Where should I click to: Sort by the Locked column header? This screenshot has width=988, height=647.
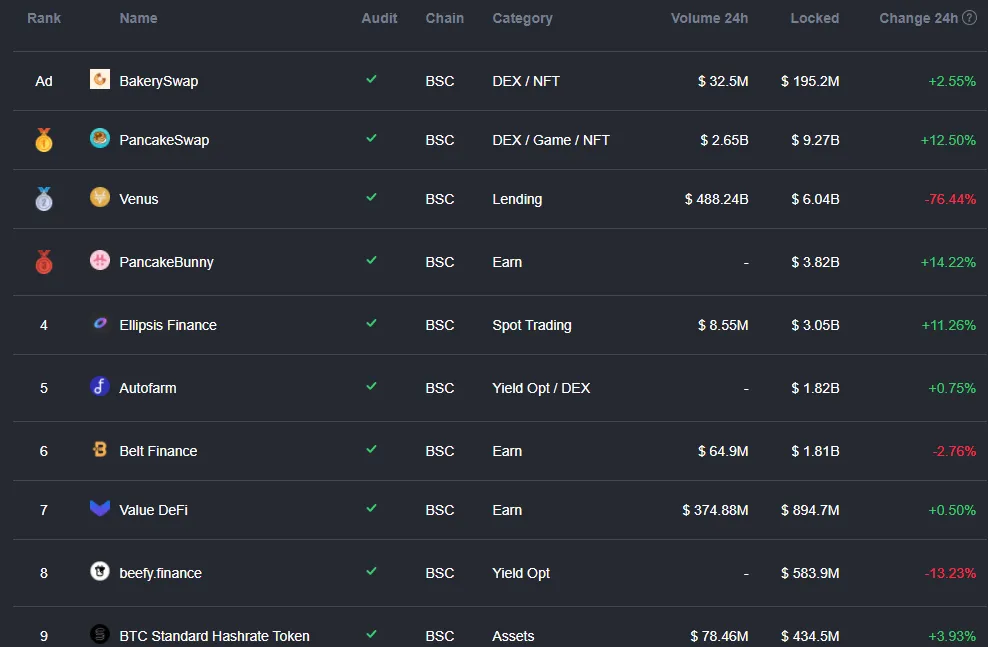coord(815,18)
